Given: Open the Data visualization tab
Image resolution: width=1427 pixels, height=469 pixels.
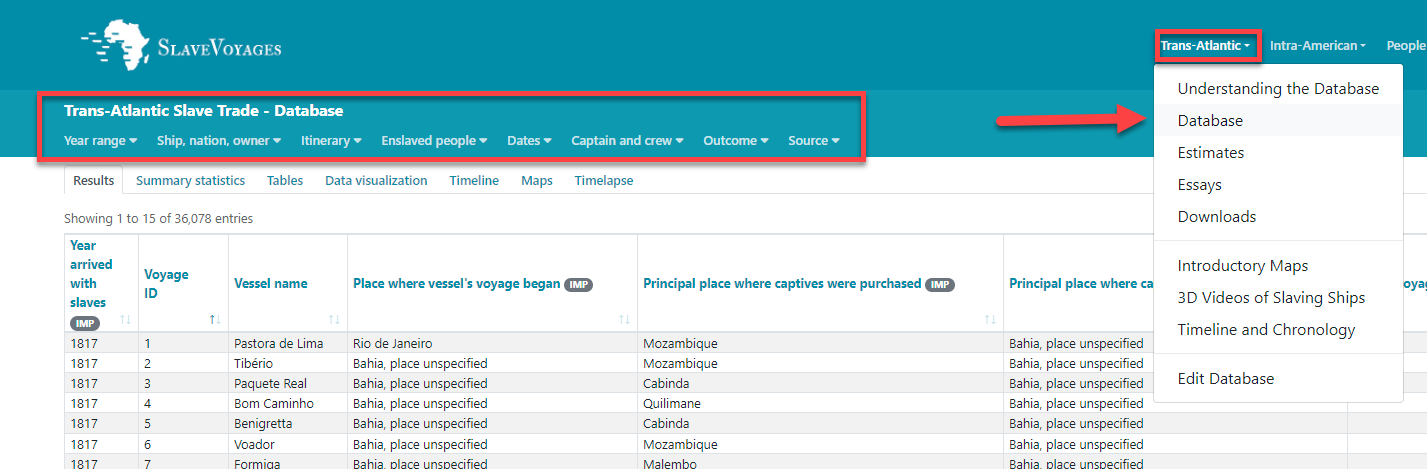Looking at the screenshot, I should 376,181.
